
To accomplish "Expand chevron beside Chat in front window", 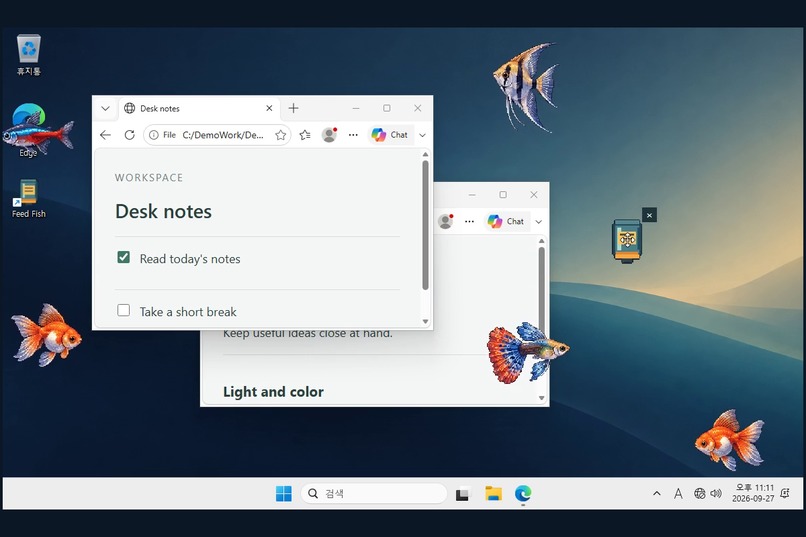I will click(x=423, y=135).
